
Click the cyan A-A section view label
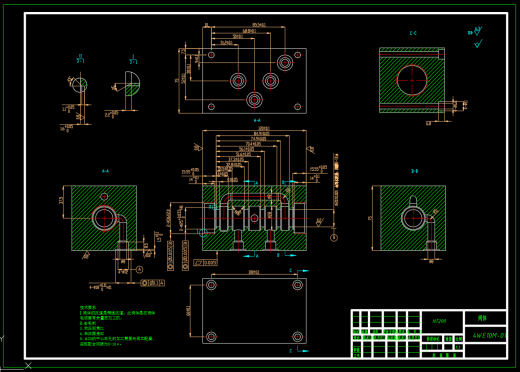[x=105, y=171]
